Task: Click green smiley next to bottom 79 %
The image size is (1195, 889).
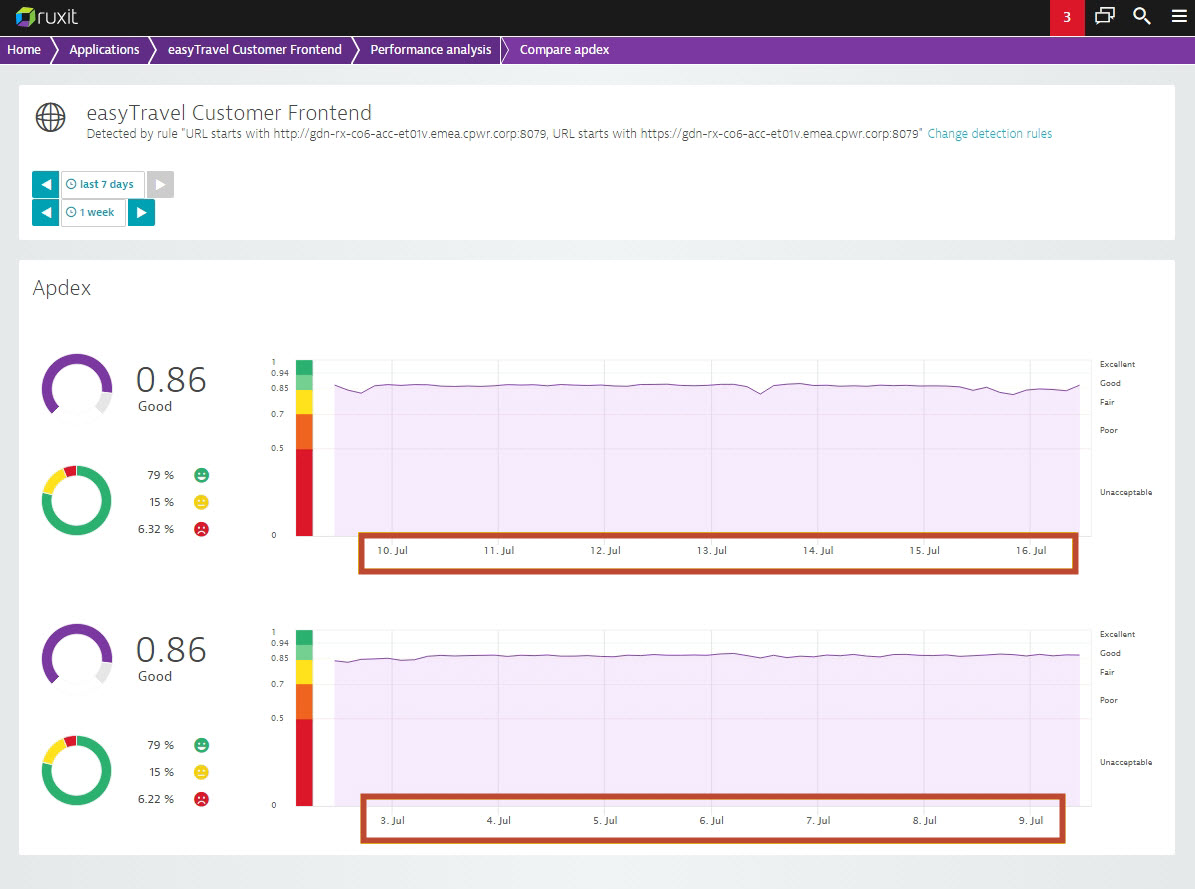Action: click(x=201, y=745)
